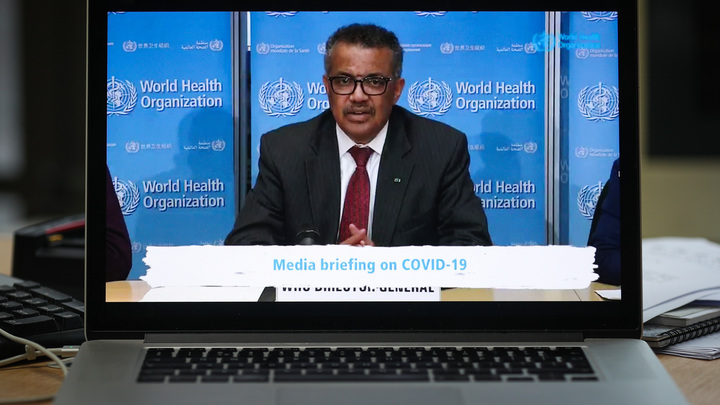Click the WHO emblem on lower-left backdrop panel
Image resolution: width=720 pixels, height=405 pixels.
(126, 194)
